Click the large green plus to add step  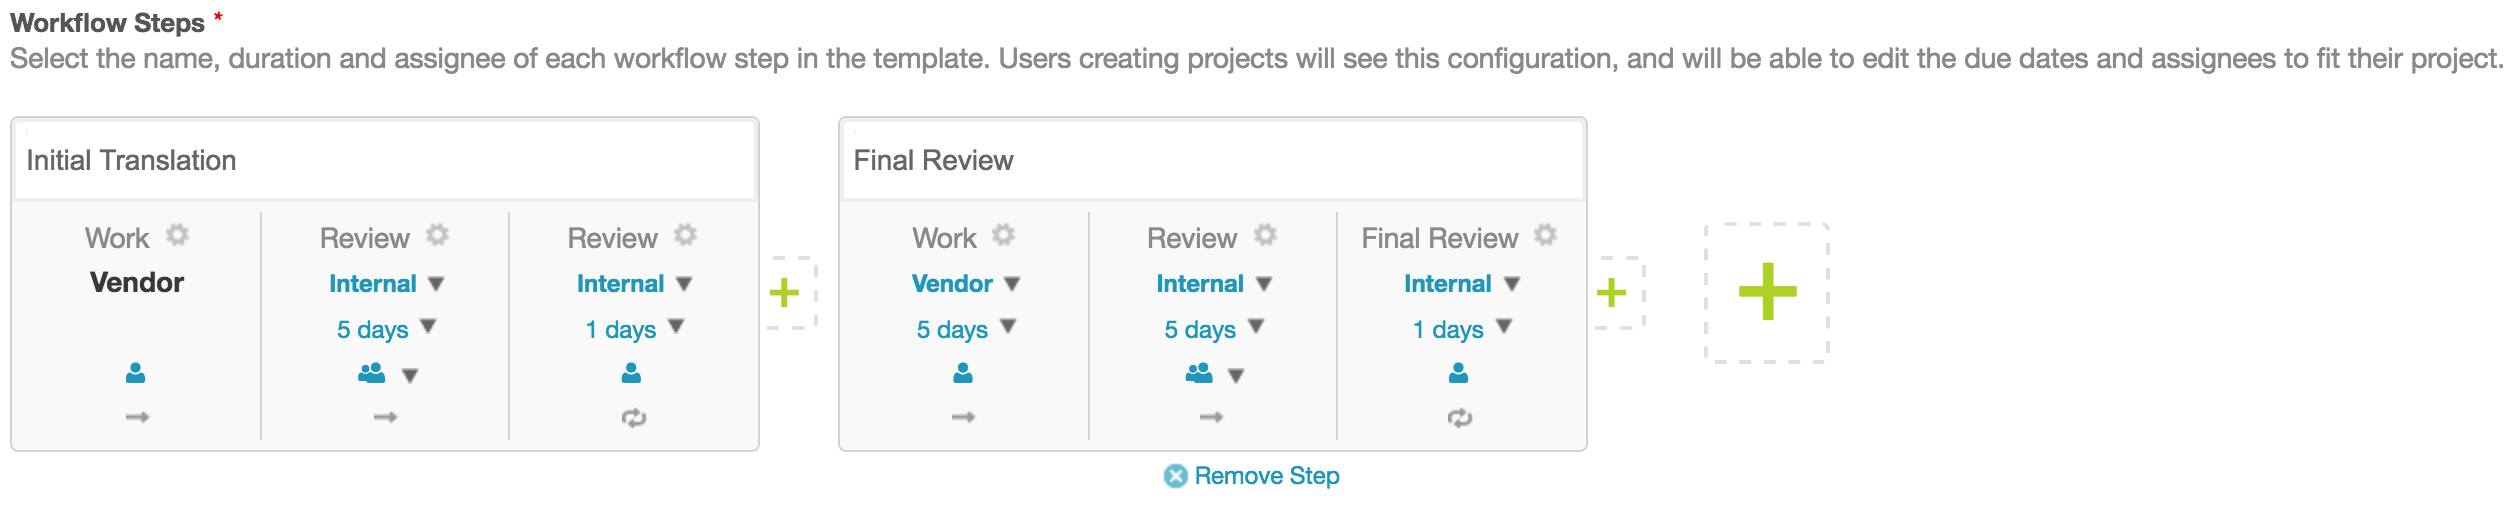click(1767, 292)
